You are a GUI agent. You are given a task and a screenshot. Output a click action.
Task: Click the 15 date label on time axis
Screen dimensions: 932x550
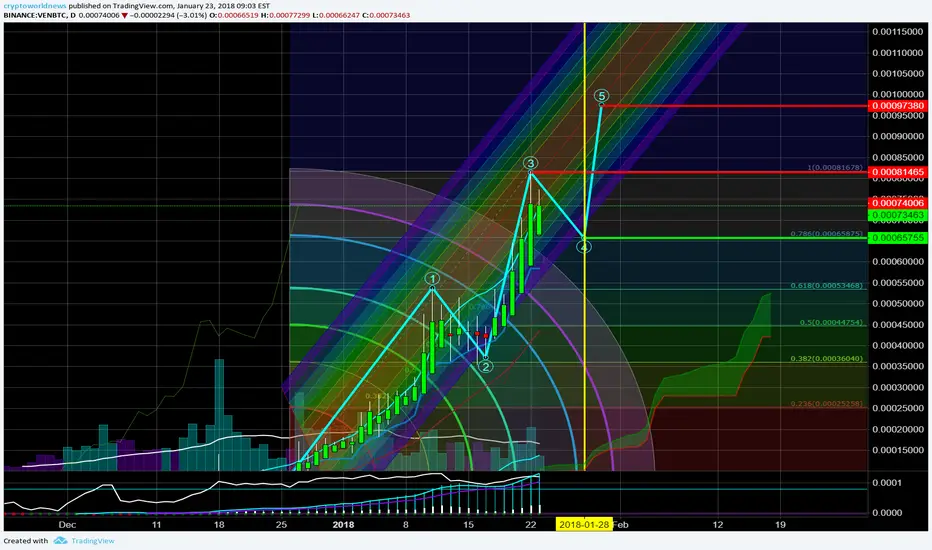click(468, 524)
